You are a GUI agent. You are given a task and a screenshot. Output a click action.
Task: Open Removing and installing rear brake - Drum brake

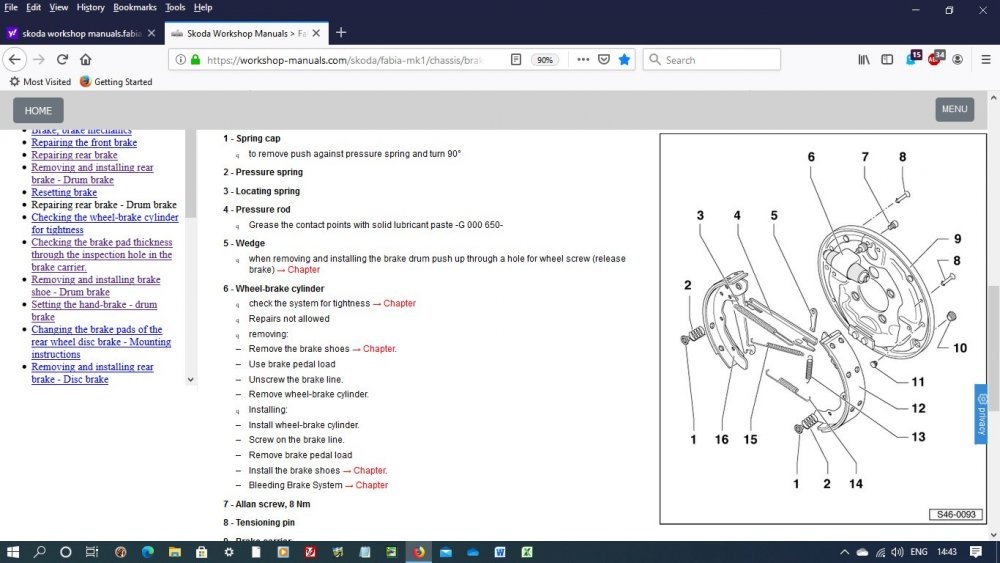(92, 173)
